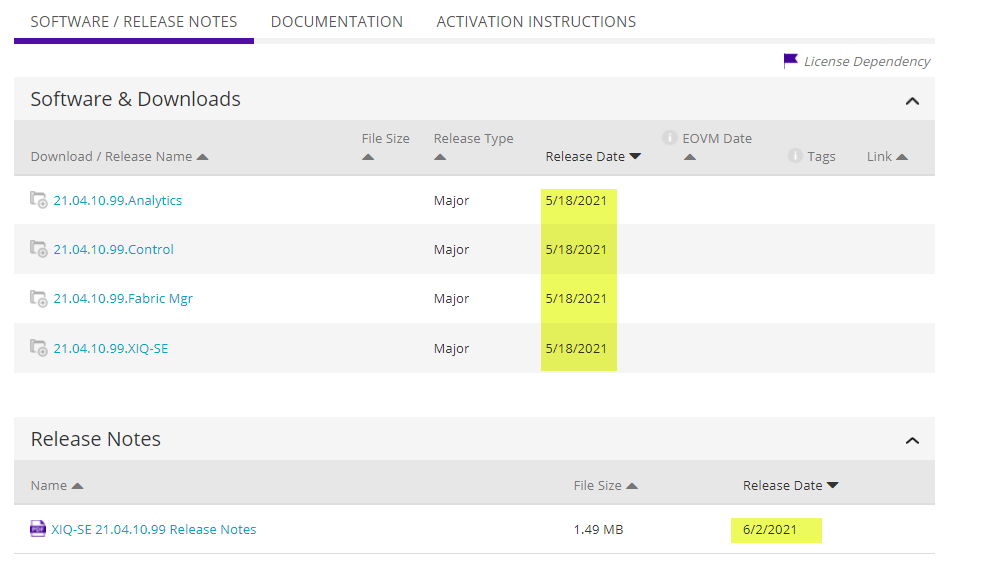
Task: Sort downloads by Release Date column
Action: [x=593, y=156]
